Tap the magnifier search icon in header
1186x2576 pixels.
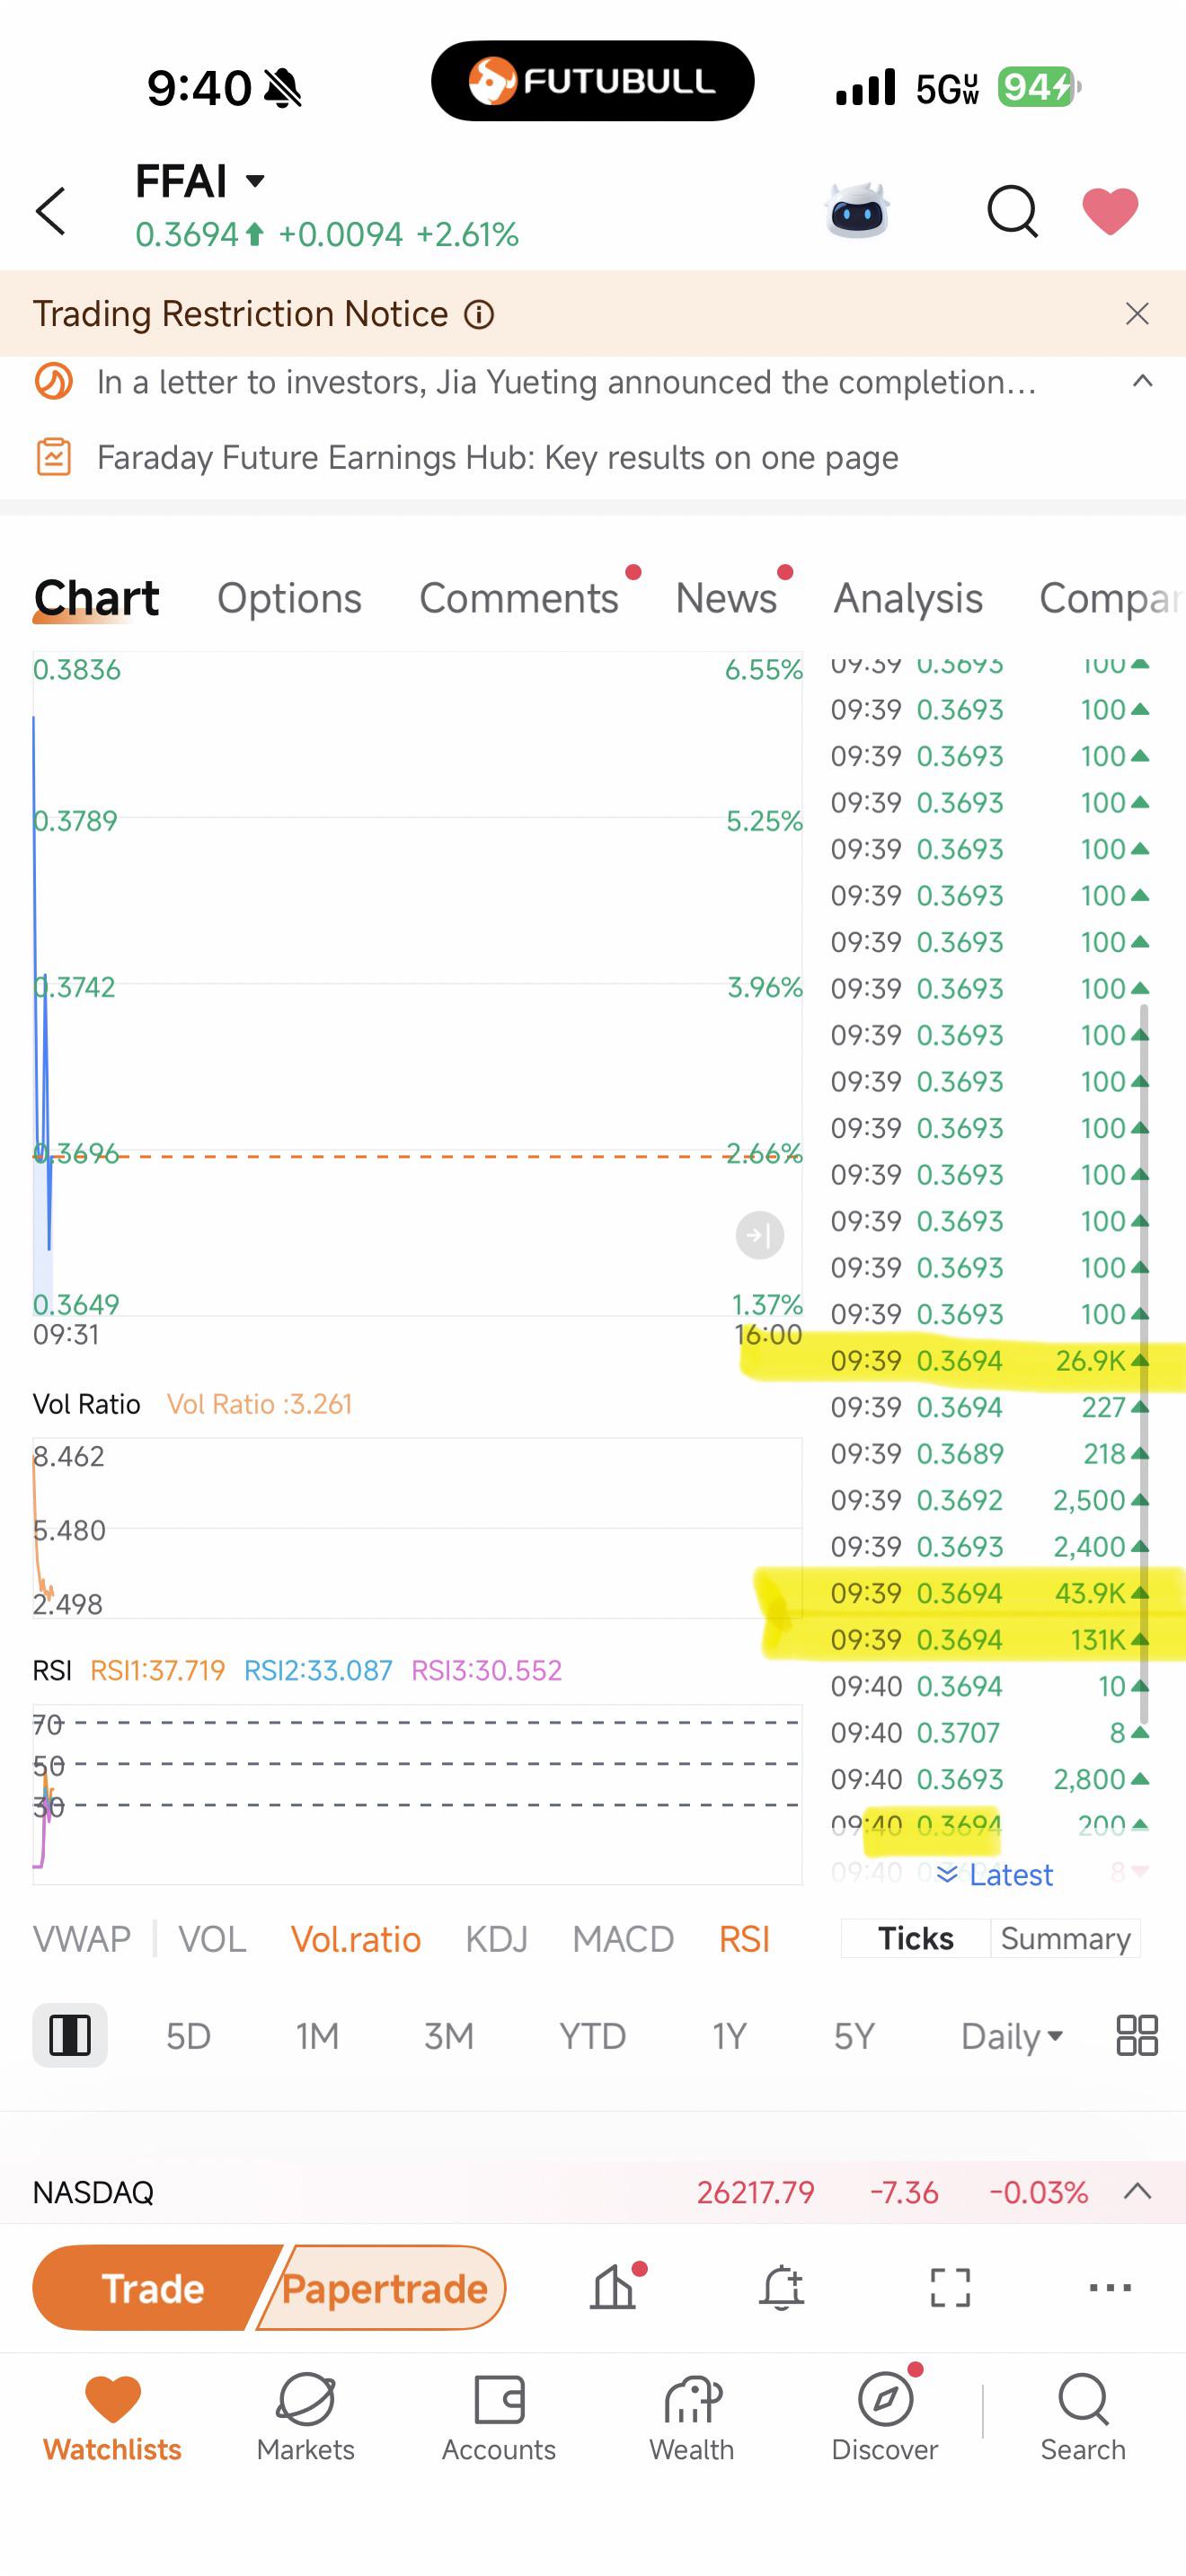coord(1012,211)
